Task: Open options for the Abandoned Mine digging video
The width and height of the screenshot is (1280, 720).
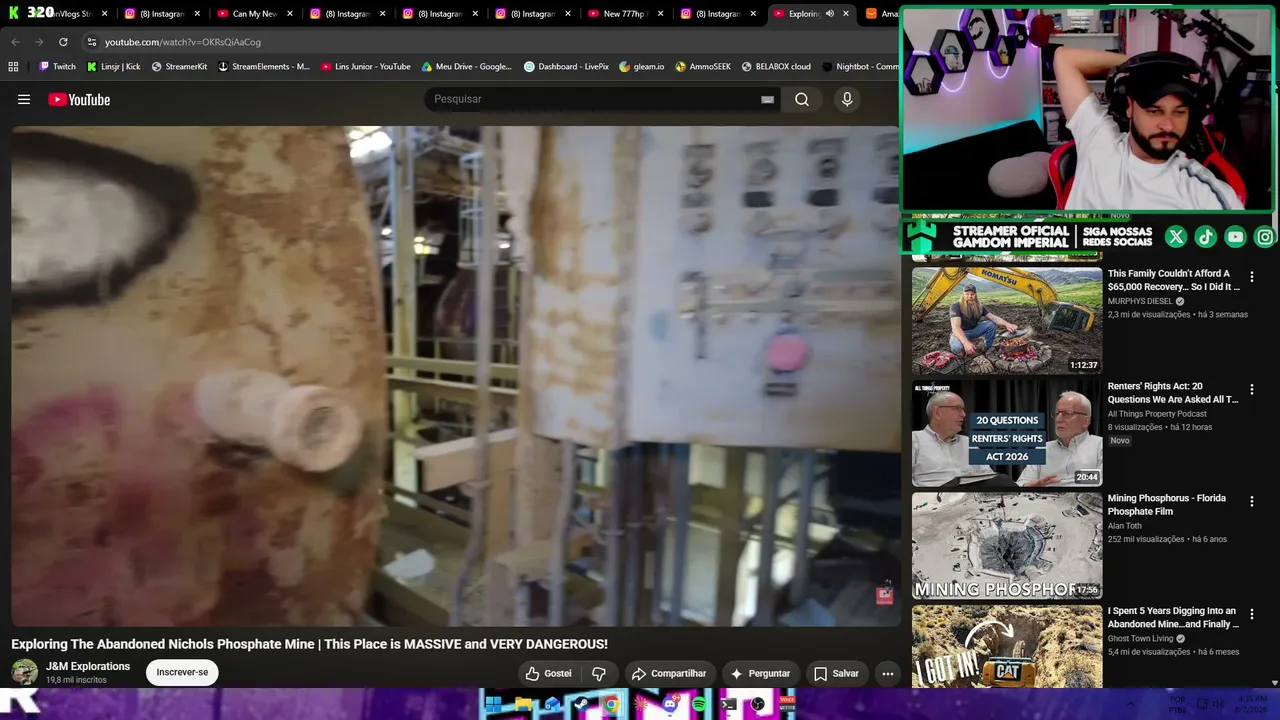Action: click(1251, 614)
